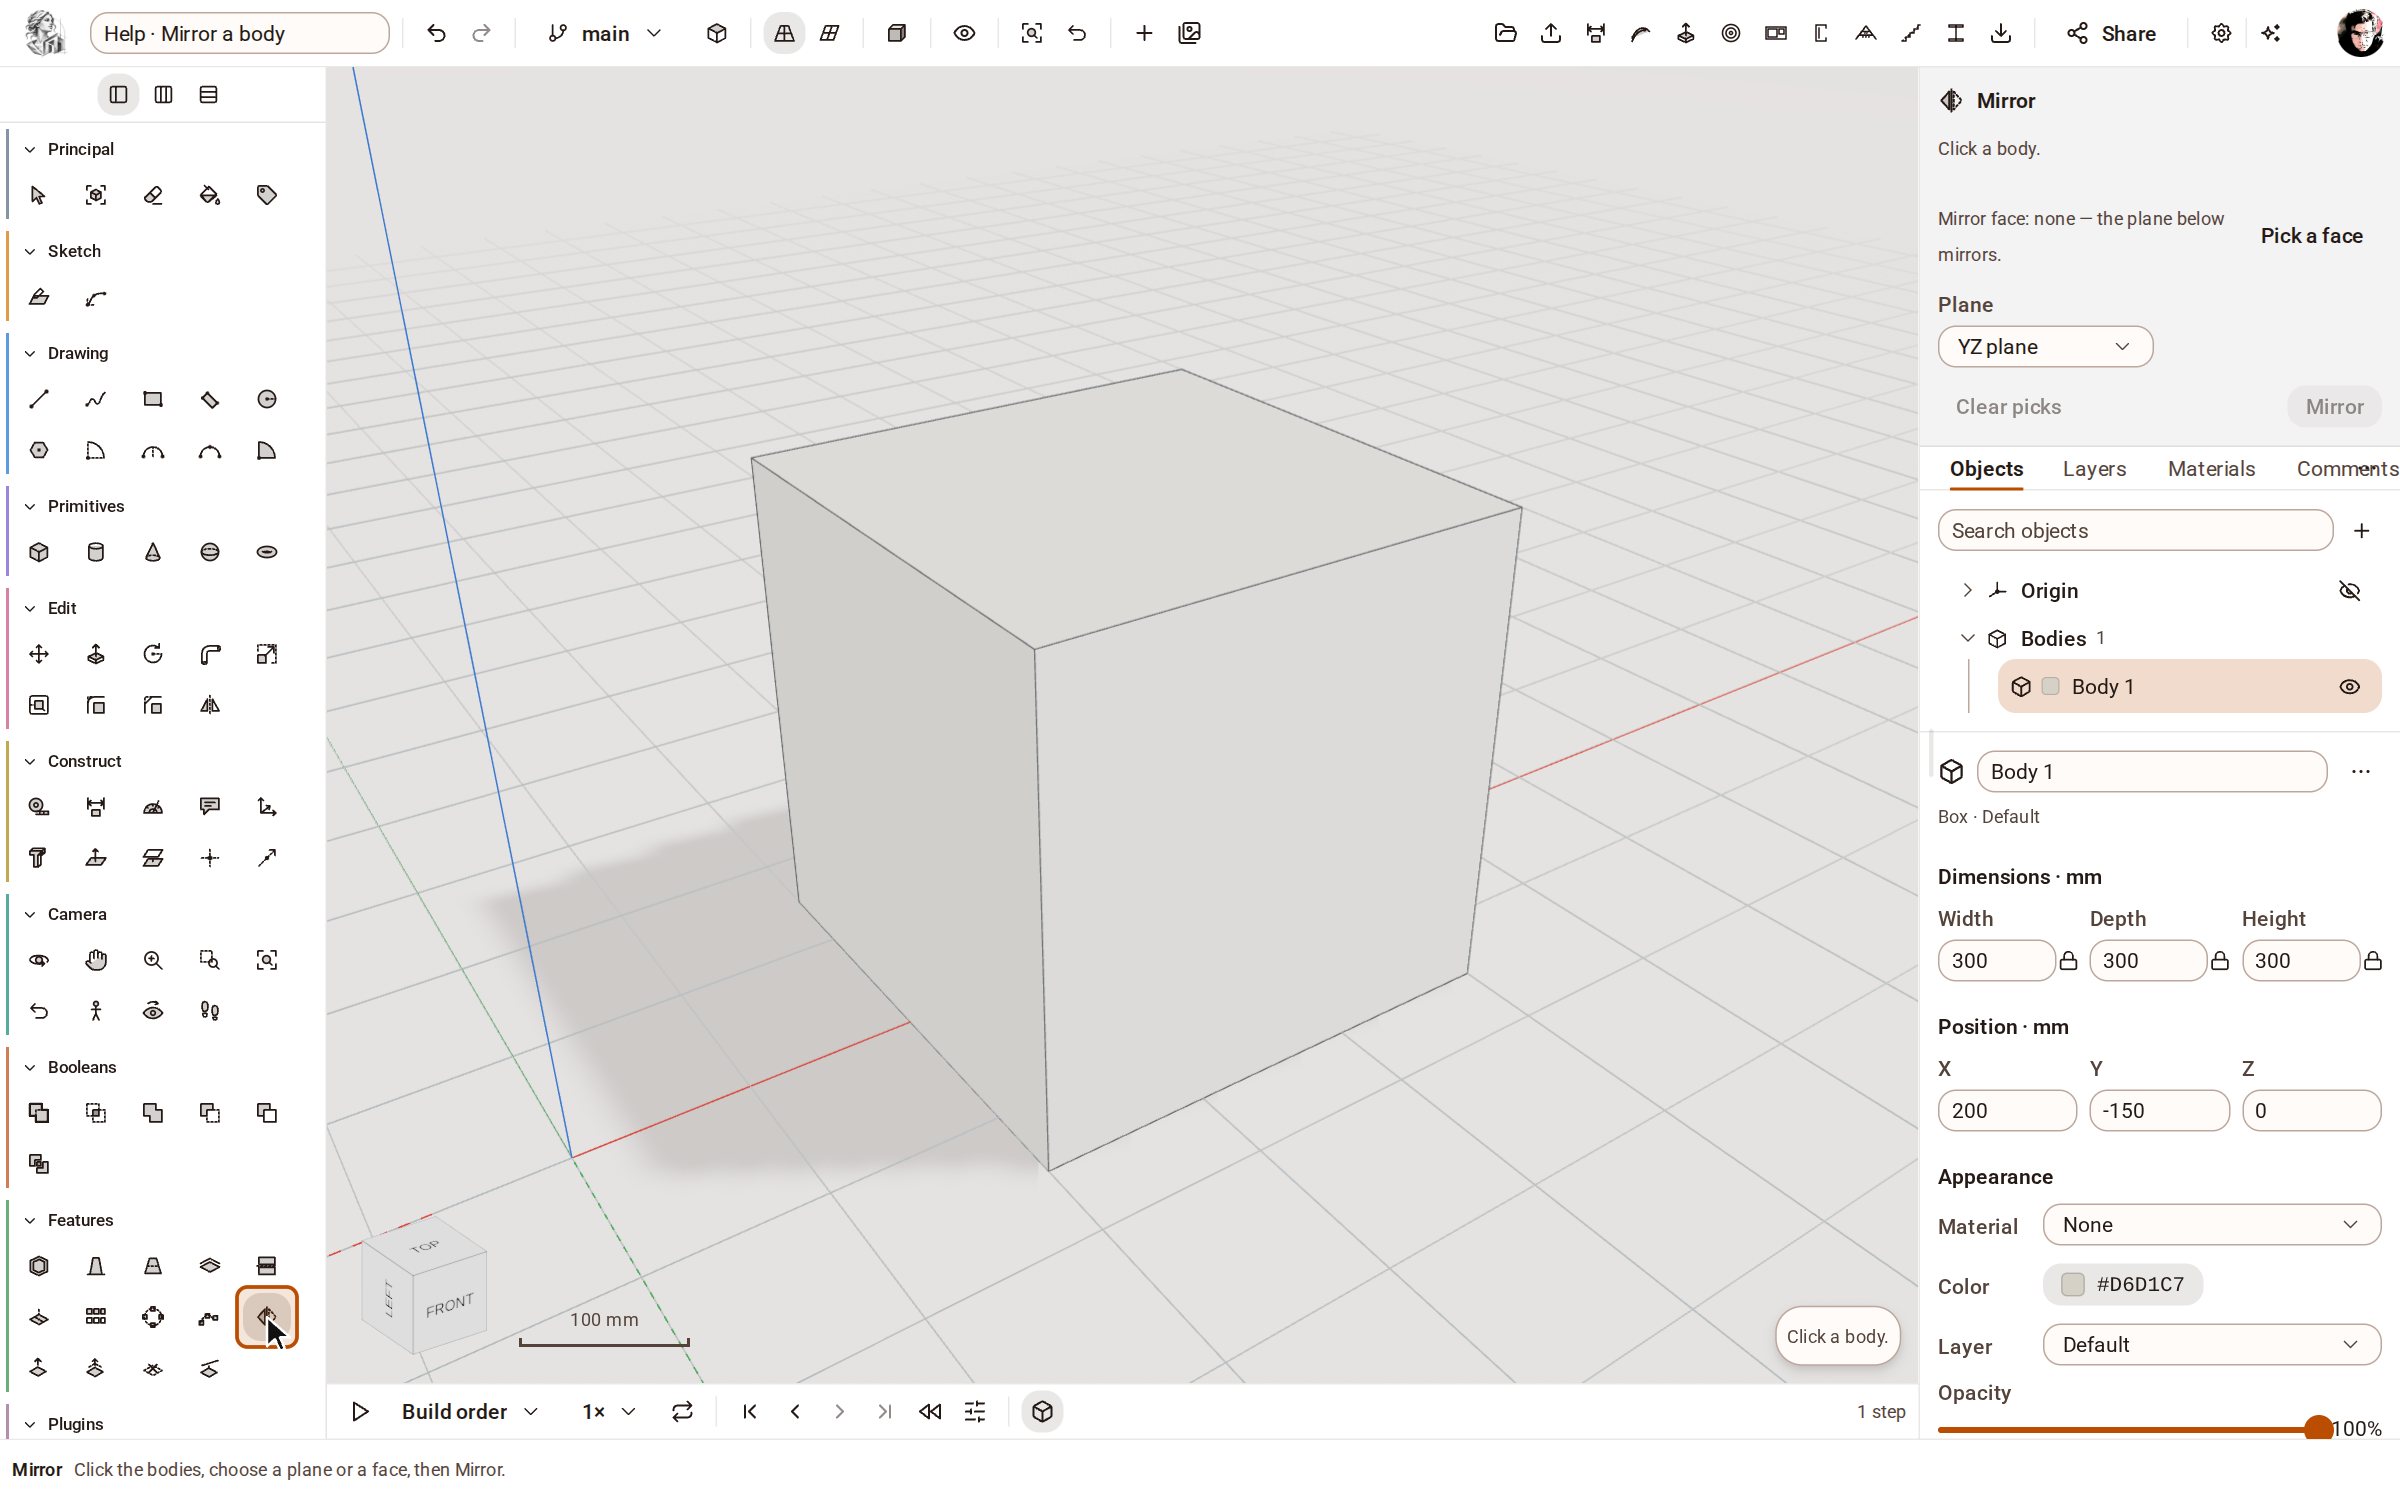2400x1500 pixels.
Task: Select the Tape measure tool in Construct
Action: [39, 807]
